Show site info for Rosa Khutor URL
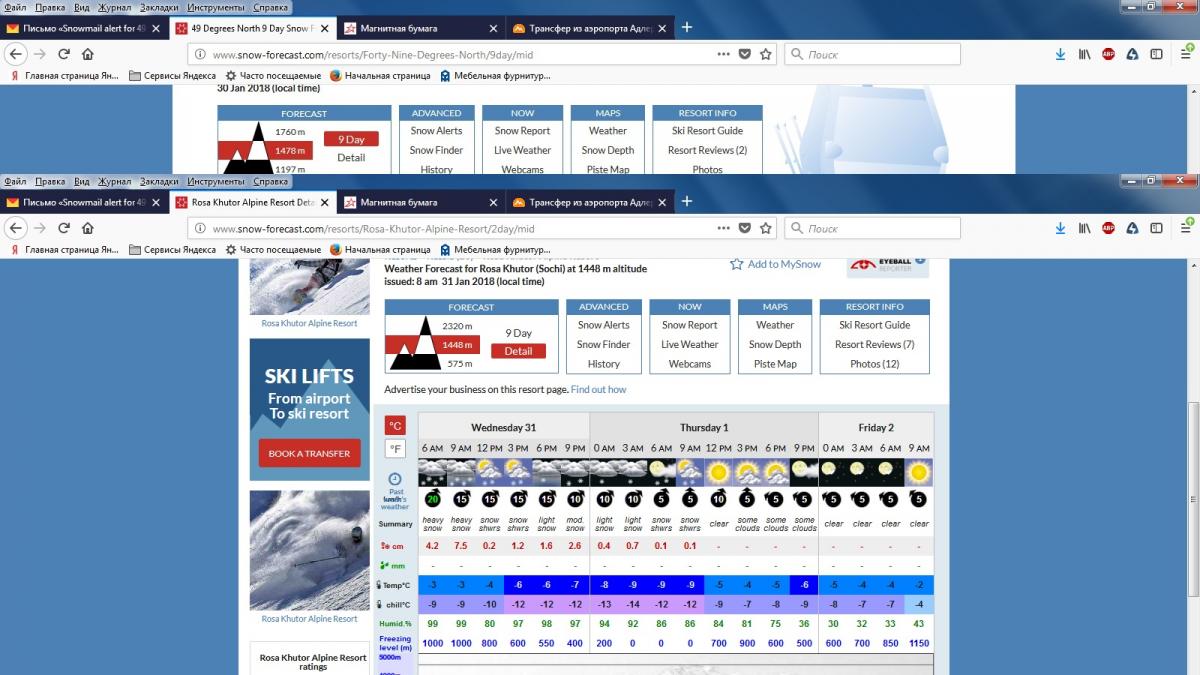This screenshot has width=1200, height=675. (x=200, y=229)
